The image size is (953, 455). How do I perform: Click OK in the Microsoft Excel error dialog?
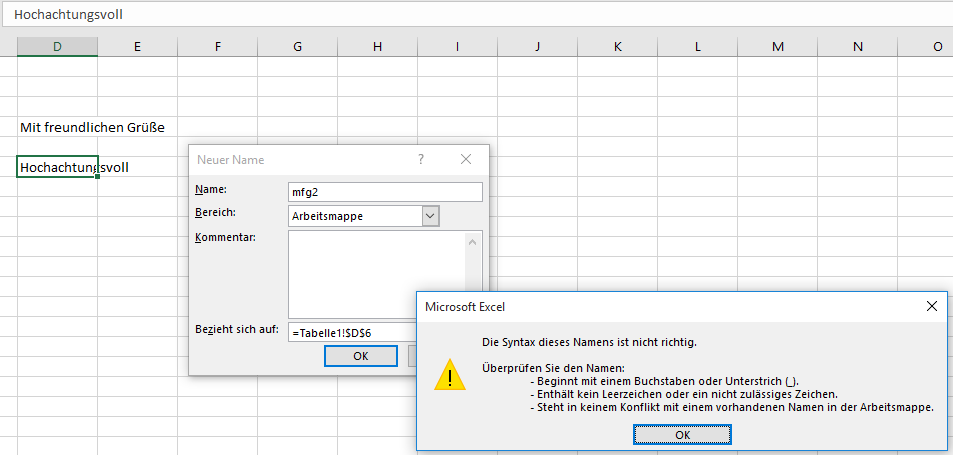pos(682,435)
